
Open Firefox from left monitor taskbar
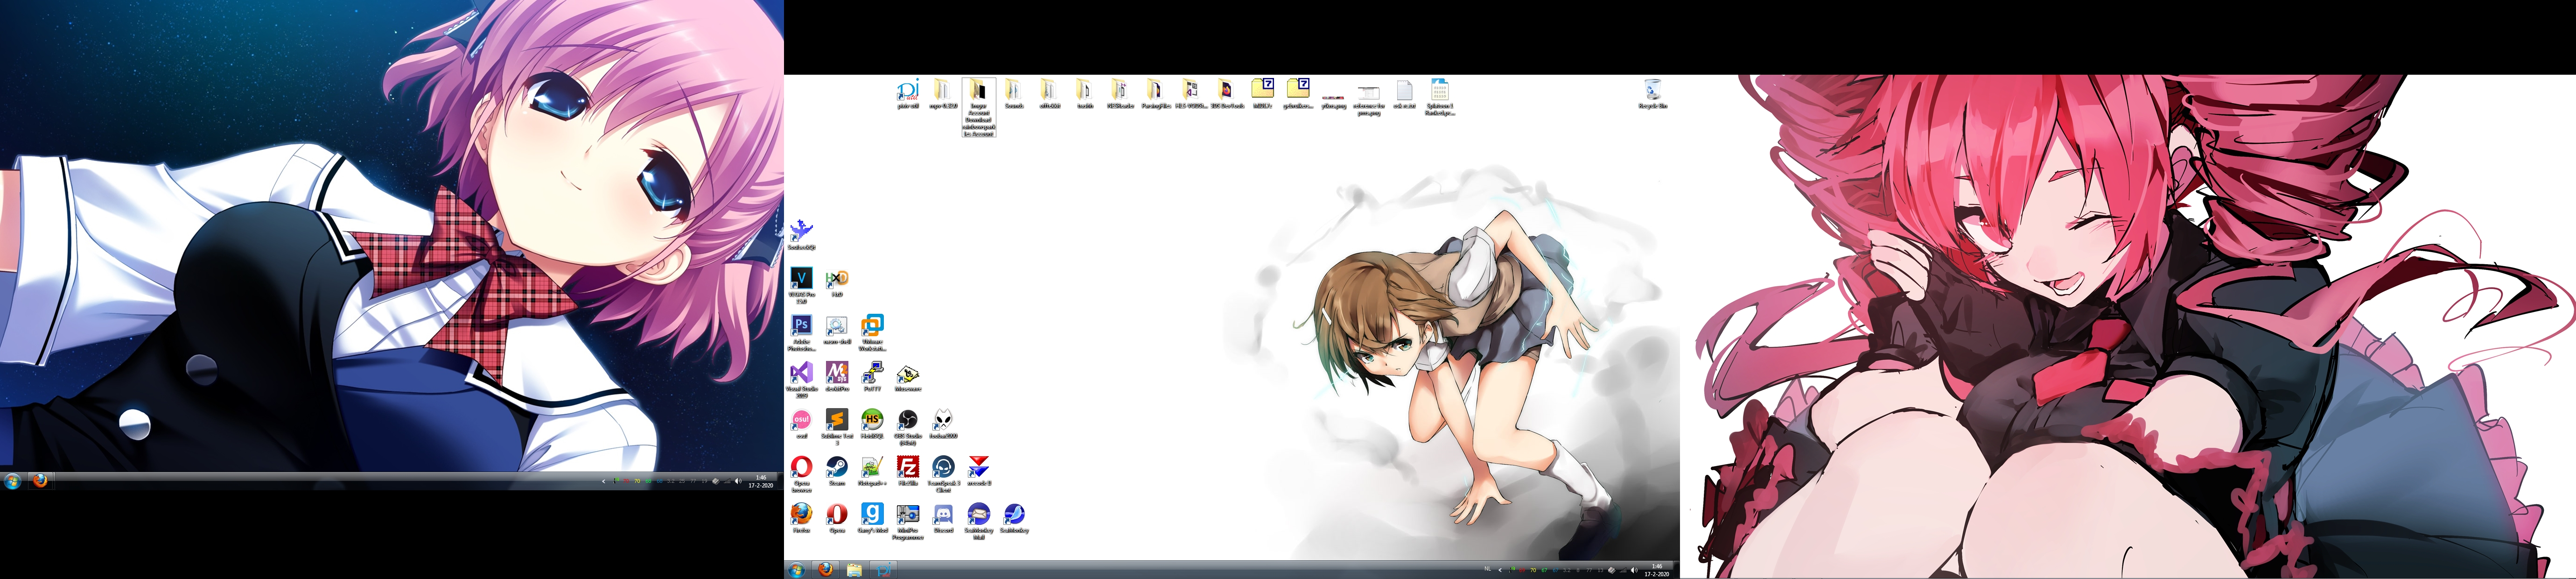(40, 481)
